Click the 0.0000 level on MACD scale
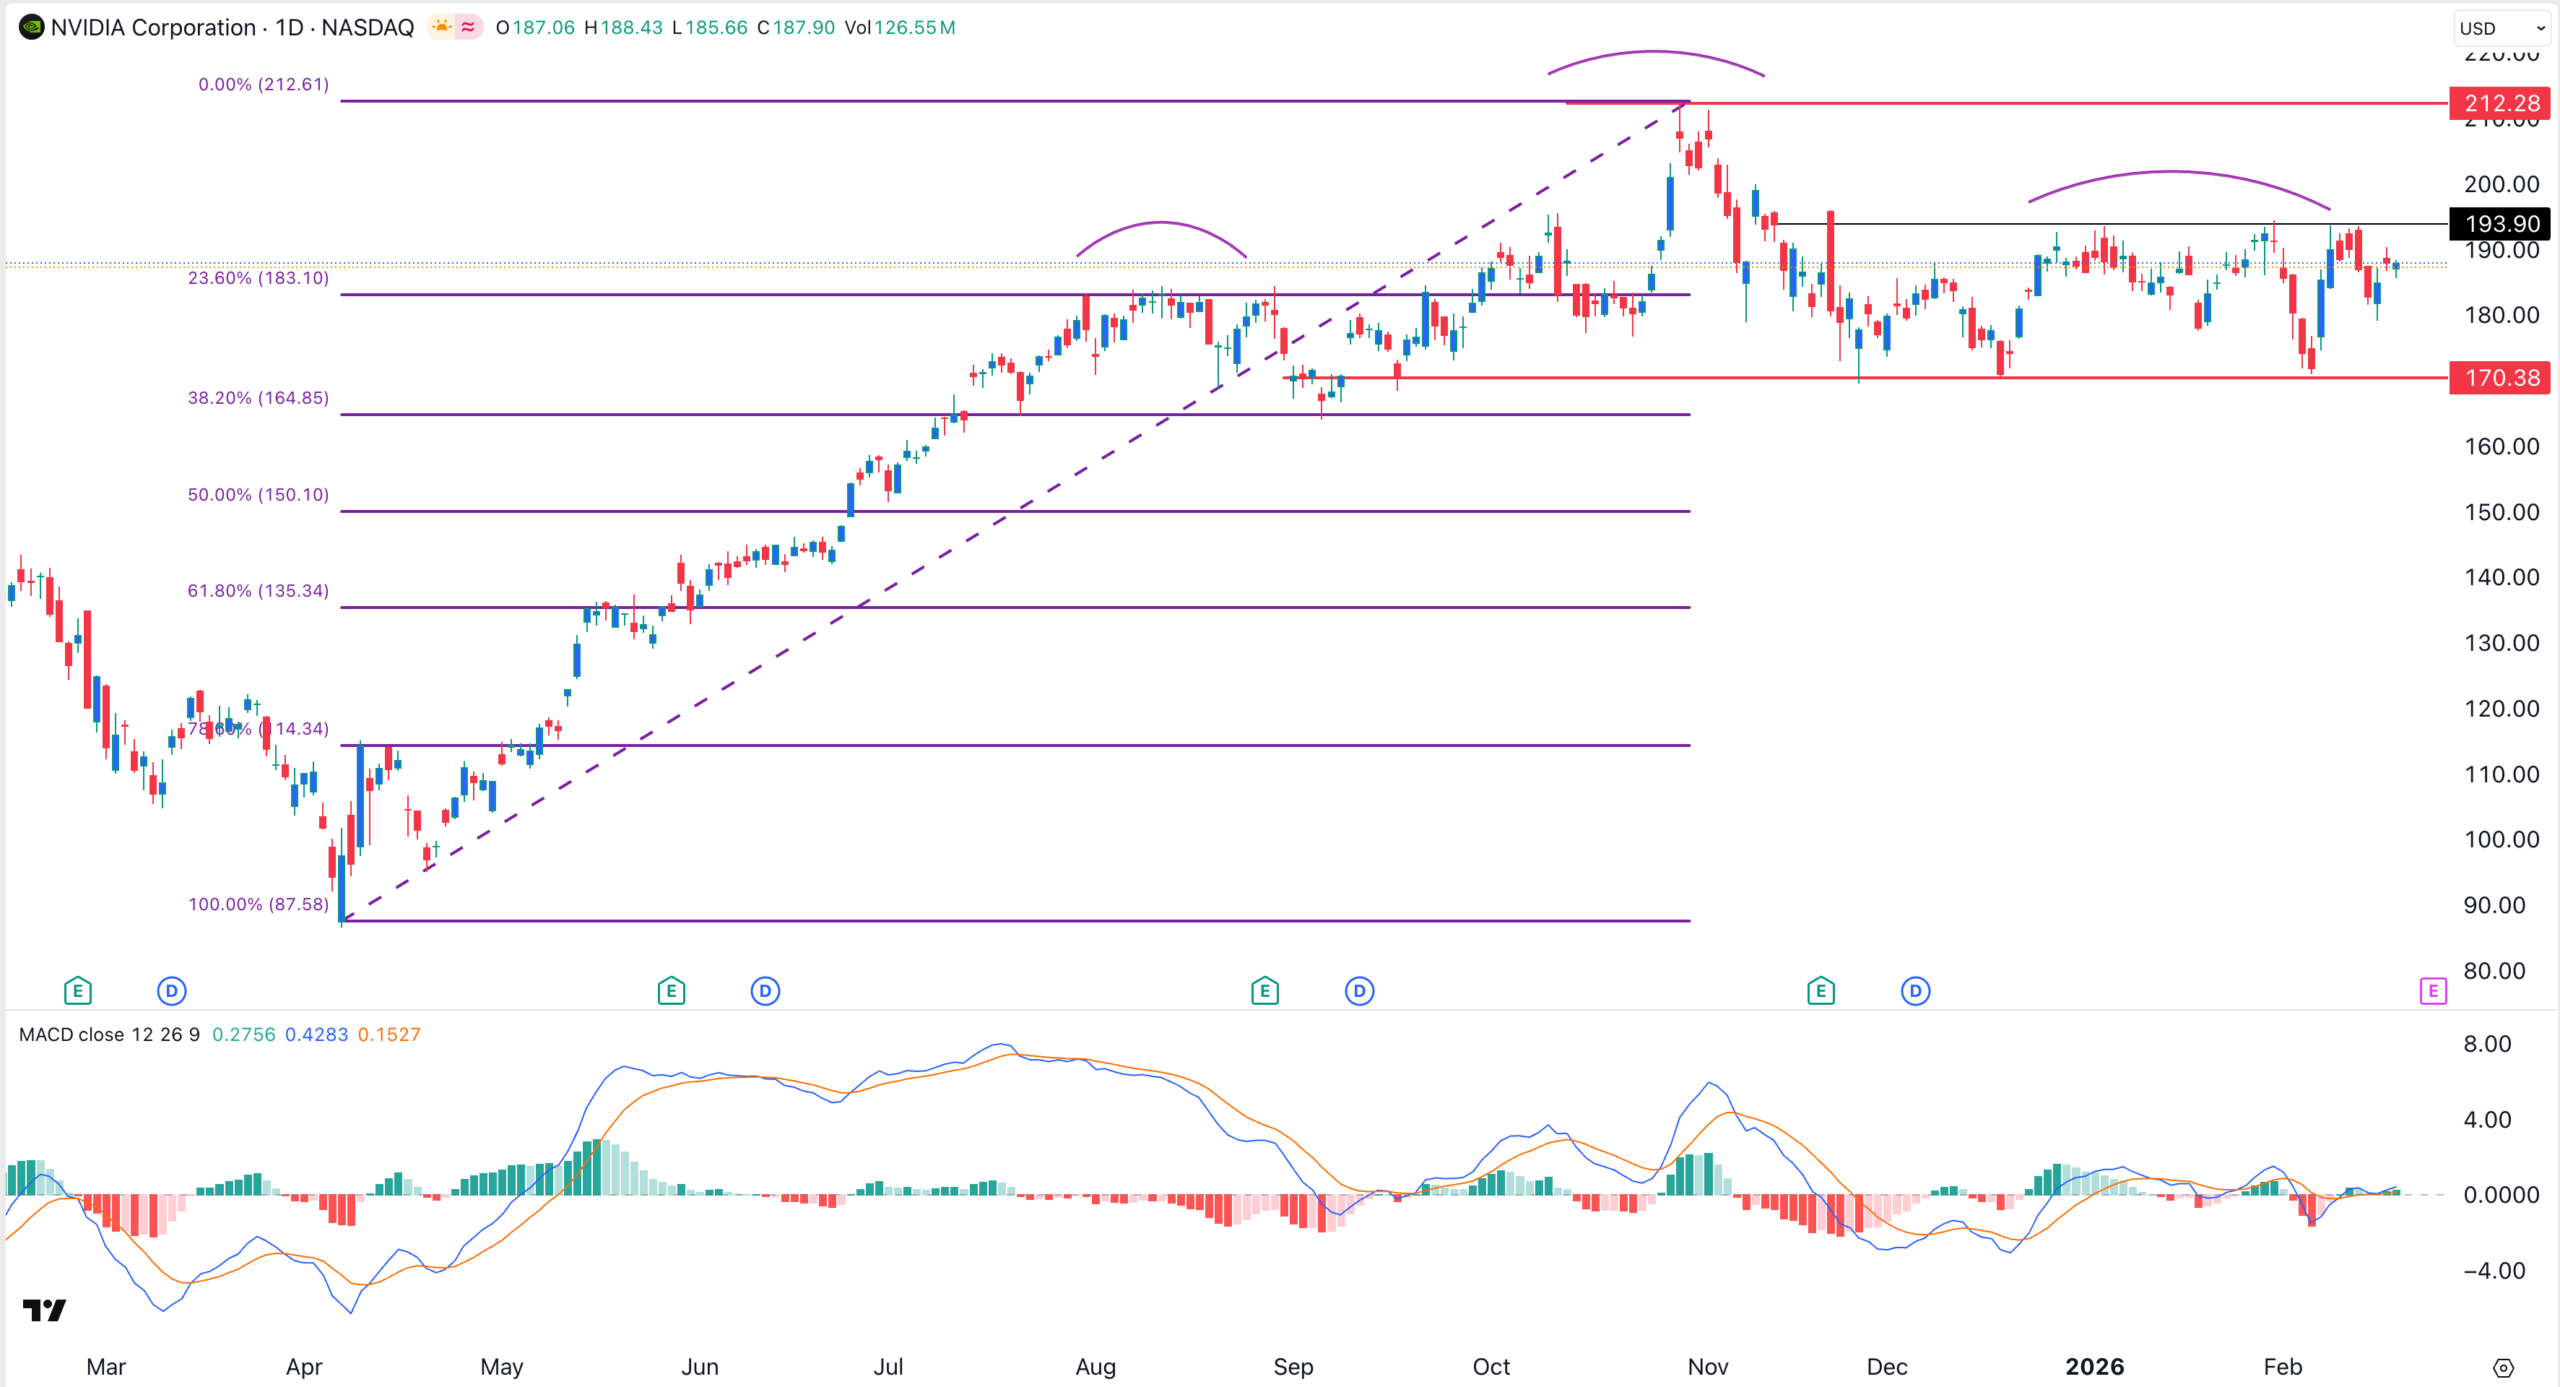The width and height of the screenshot is (2560, 1387). tap(2500, 1195)
